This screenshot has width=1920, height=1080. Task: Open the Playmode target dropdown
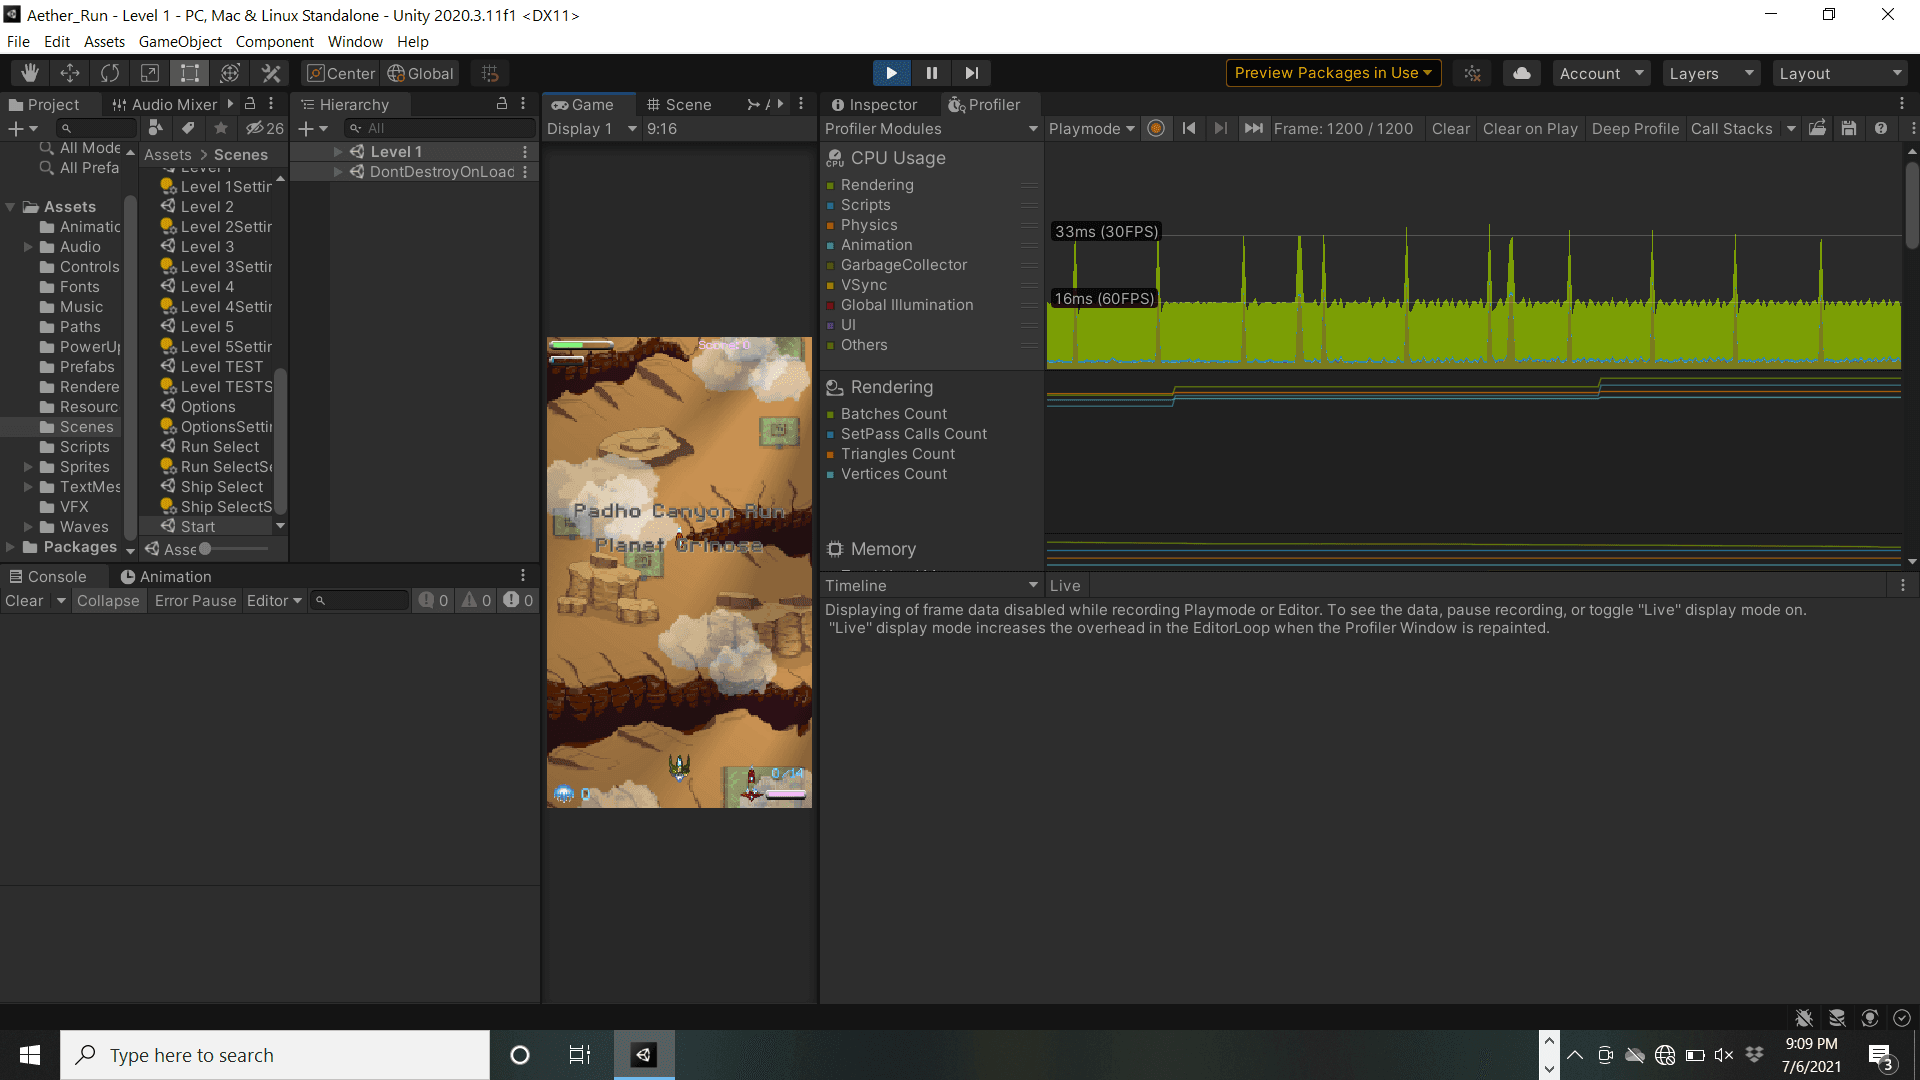1091,128
